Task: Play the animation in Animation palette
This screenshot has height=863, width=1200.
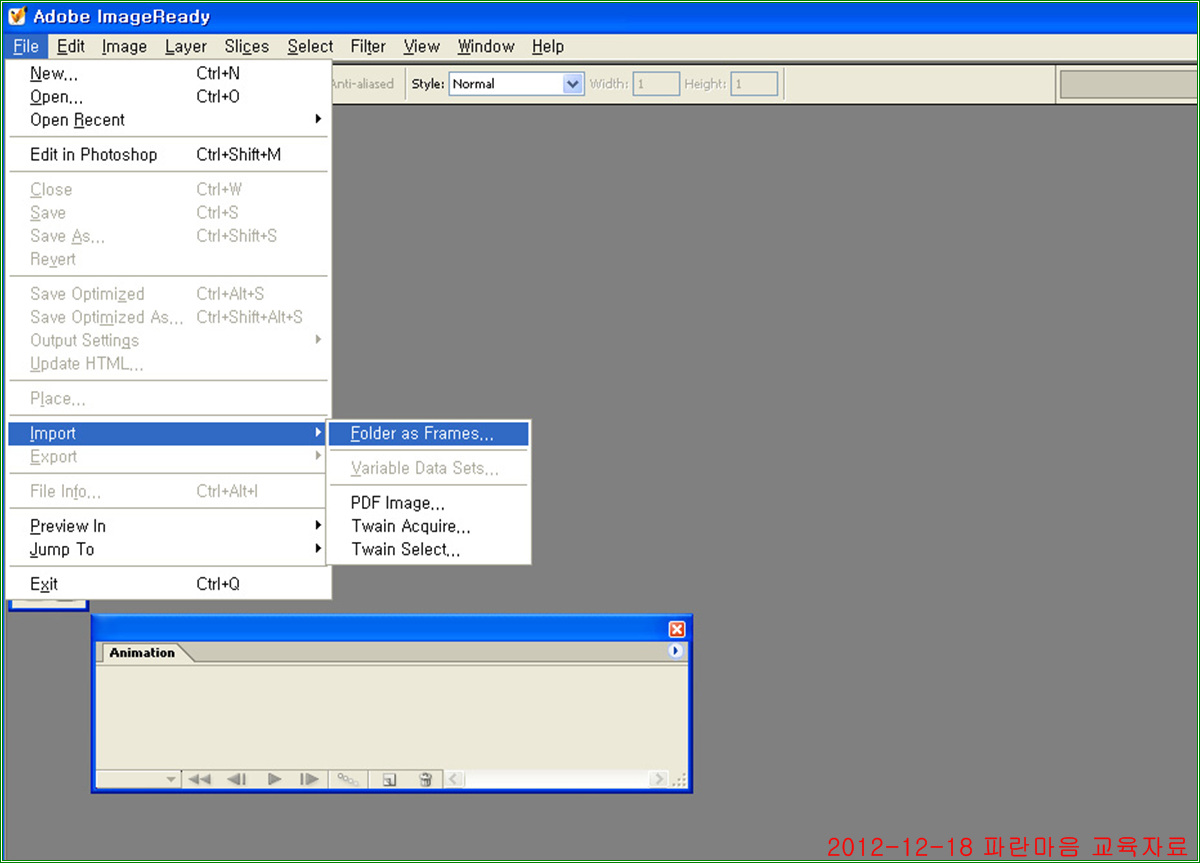Action: click(274, 779)
